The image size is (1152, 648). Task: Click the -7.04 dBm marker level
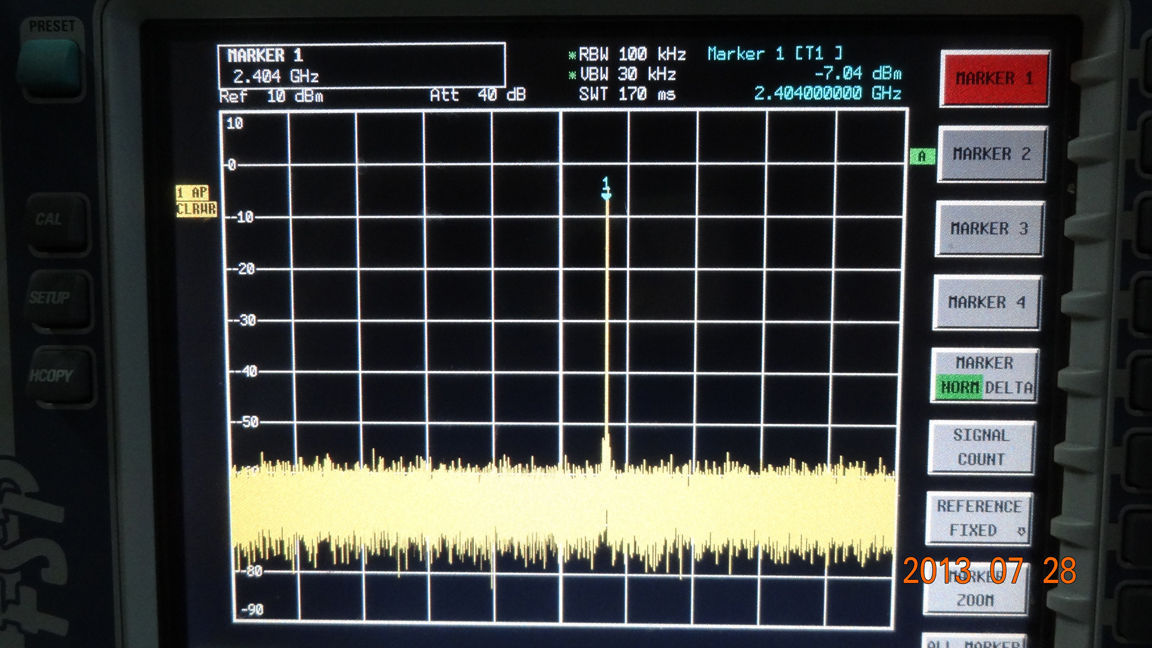(857, 73)
